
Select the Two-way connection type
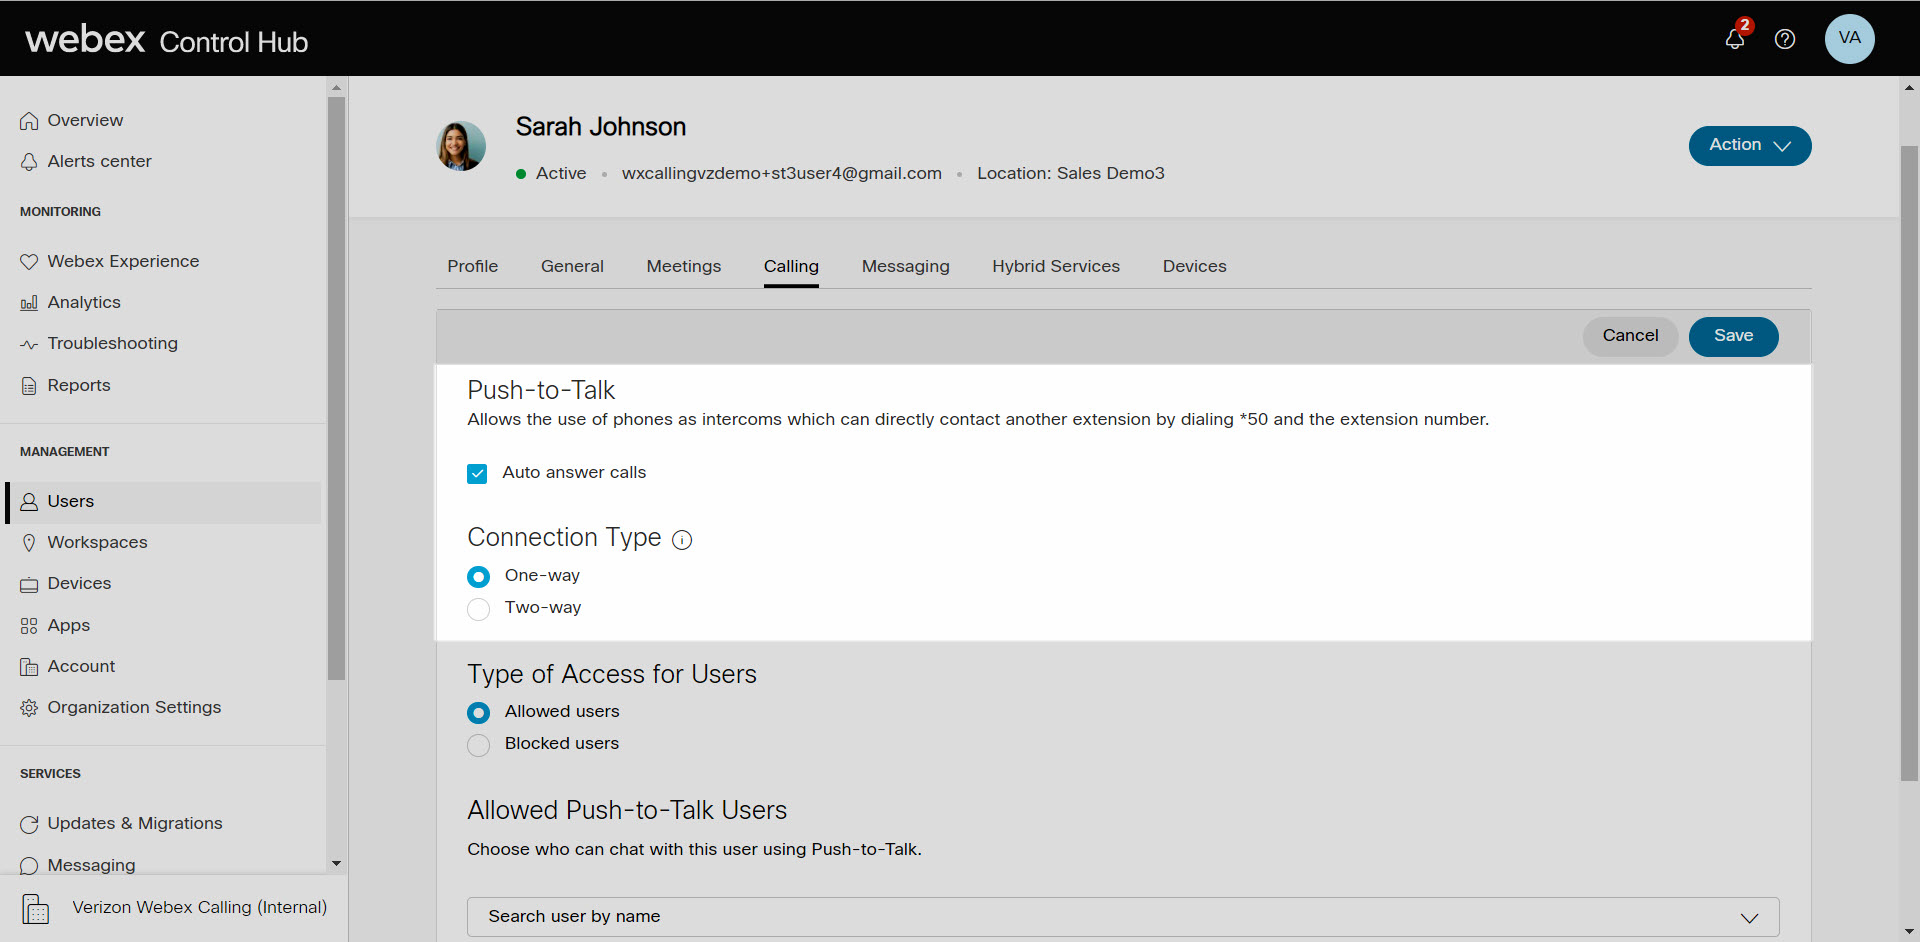coord(479,608)
